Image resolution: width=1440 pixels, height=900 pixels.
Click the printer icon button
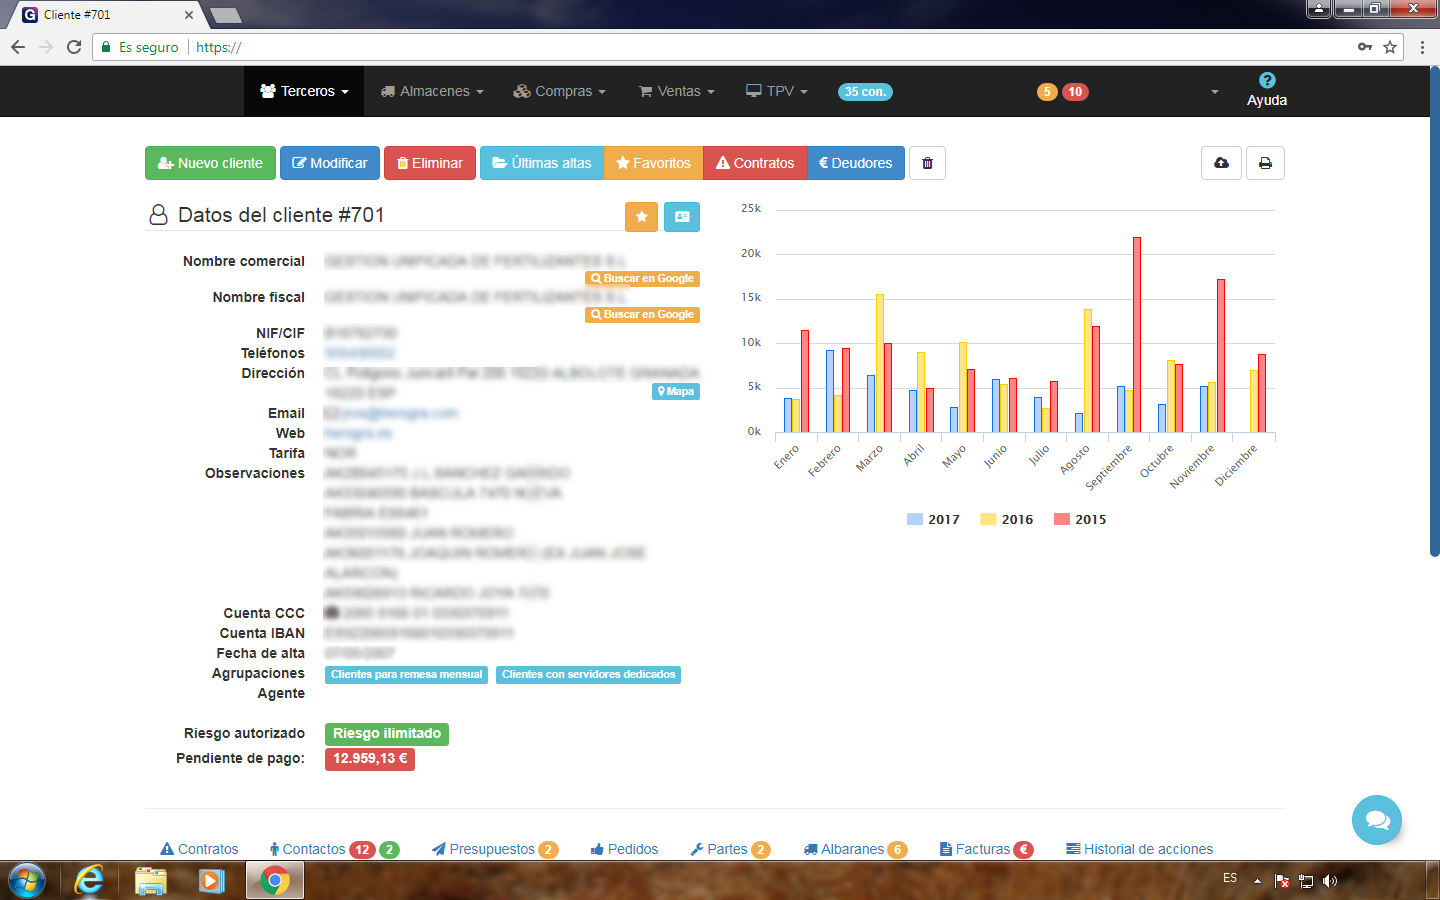pos(1265,163)
